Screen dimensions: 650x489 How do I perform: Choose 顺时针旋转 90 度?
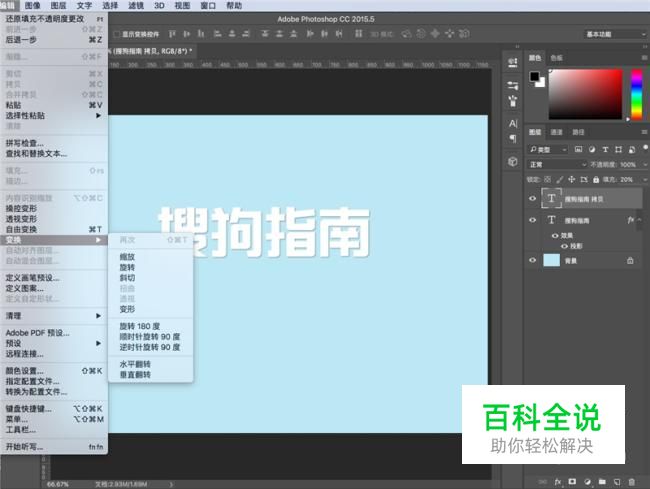click(x=150, y=336)
